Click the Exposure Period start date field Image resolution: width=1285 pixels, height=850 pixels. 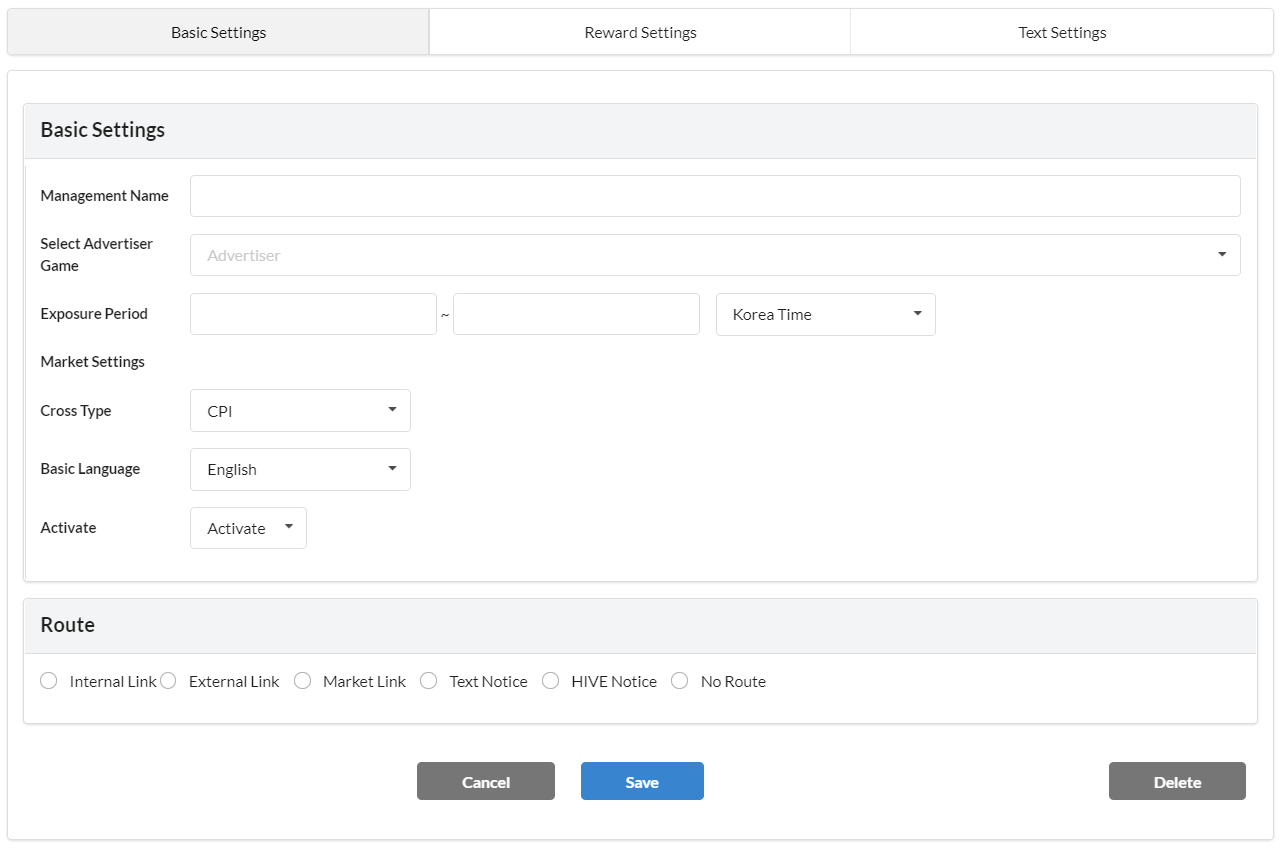pos(313,314)
